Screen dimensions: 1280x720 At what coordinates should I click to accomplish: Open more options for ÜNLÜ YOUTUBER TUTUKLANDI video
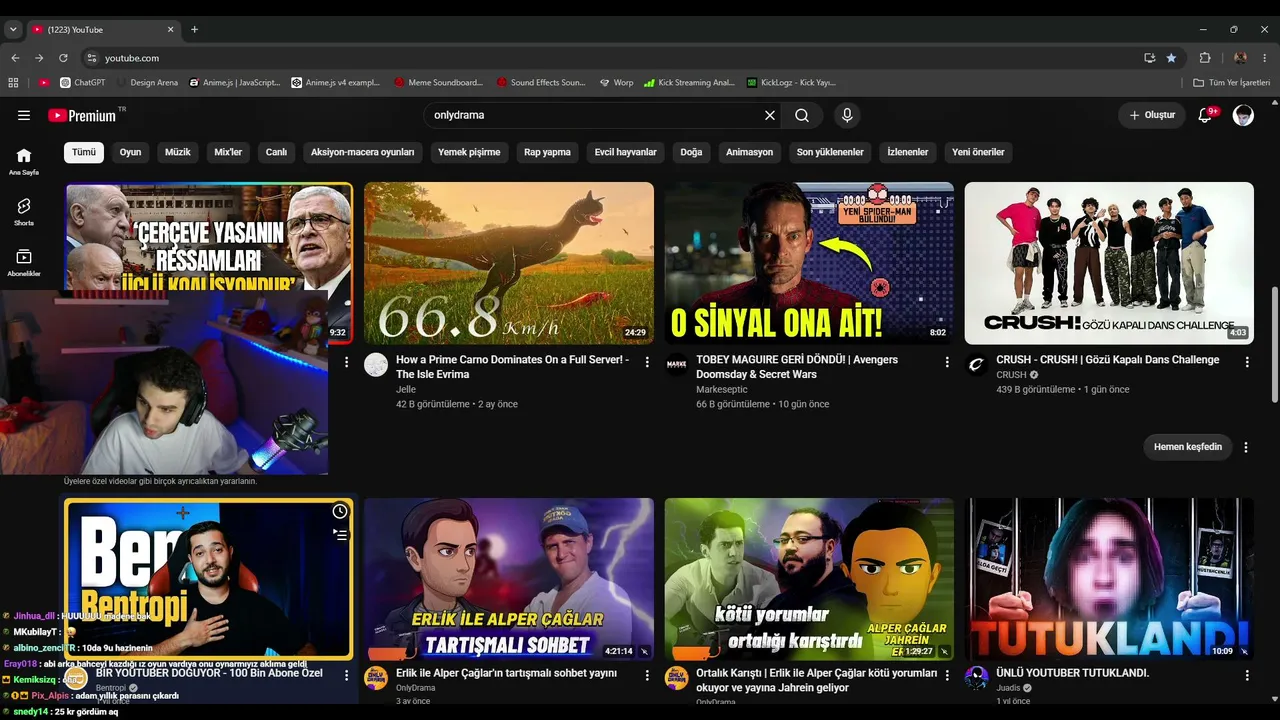point(1246,676)
